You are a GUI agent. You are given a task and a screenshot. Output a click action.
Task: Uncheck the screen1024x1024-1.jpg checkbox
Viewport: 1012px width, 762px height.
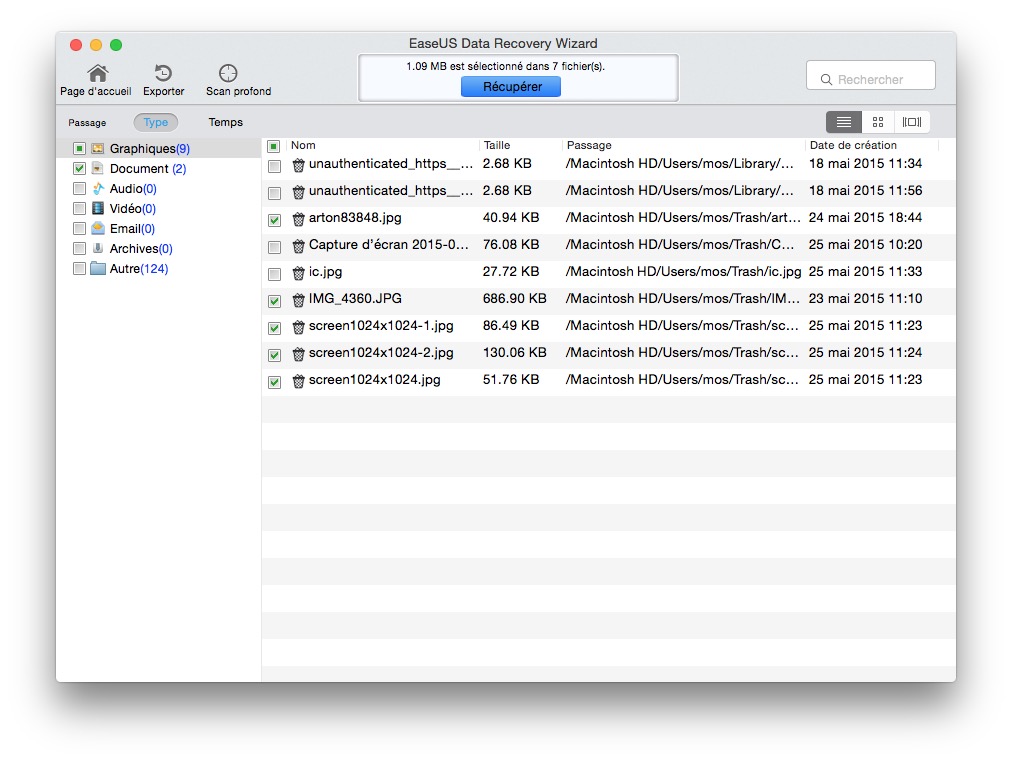[274, 328]
